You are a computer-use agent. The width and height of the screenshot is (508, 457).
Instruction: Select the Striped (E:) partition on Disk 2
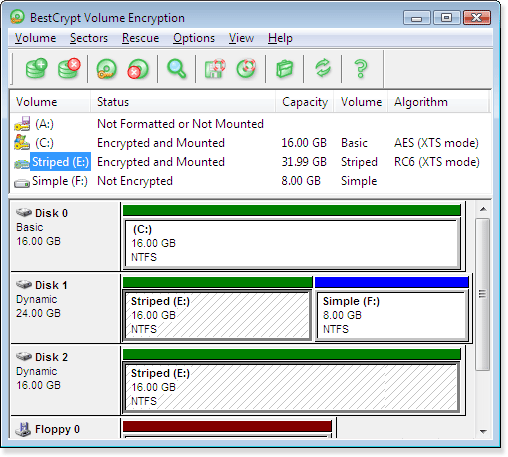291,387
